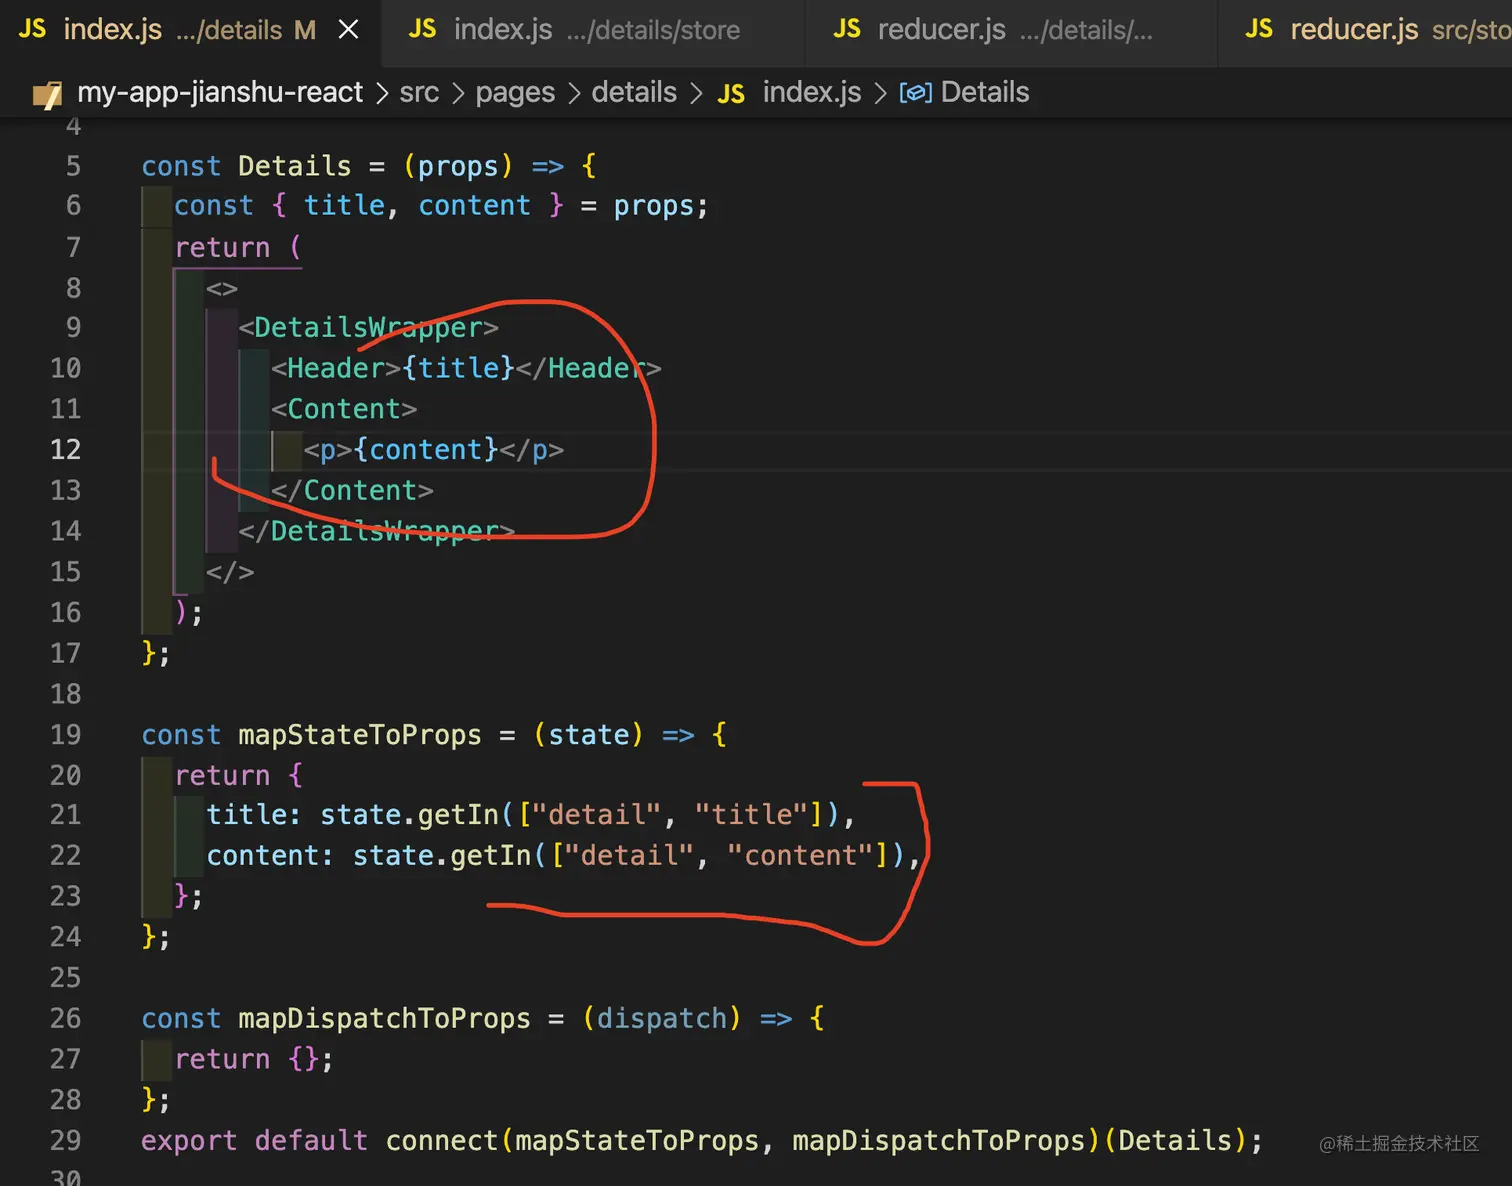Open the details breadcrumb segment

pyautogui.click(x=634, y=93)
